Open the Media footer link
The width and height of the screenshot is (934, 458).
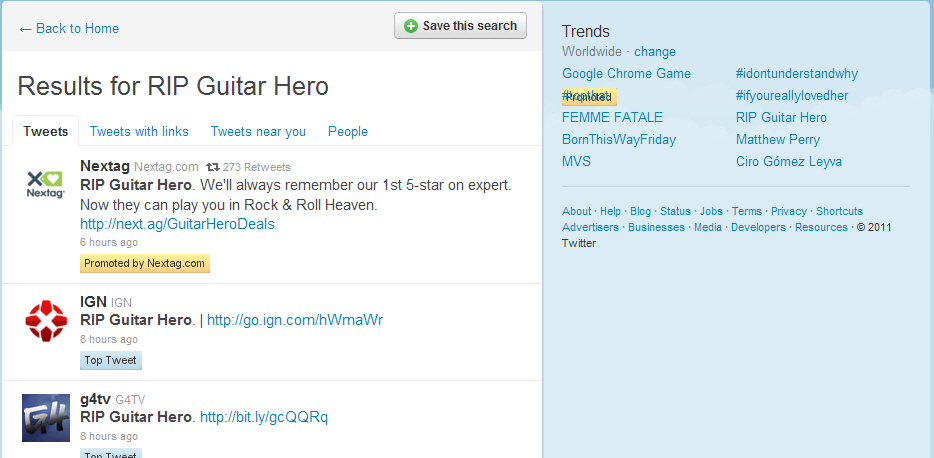coord(708,228)
